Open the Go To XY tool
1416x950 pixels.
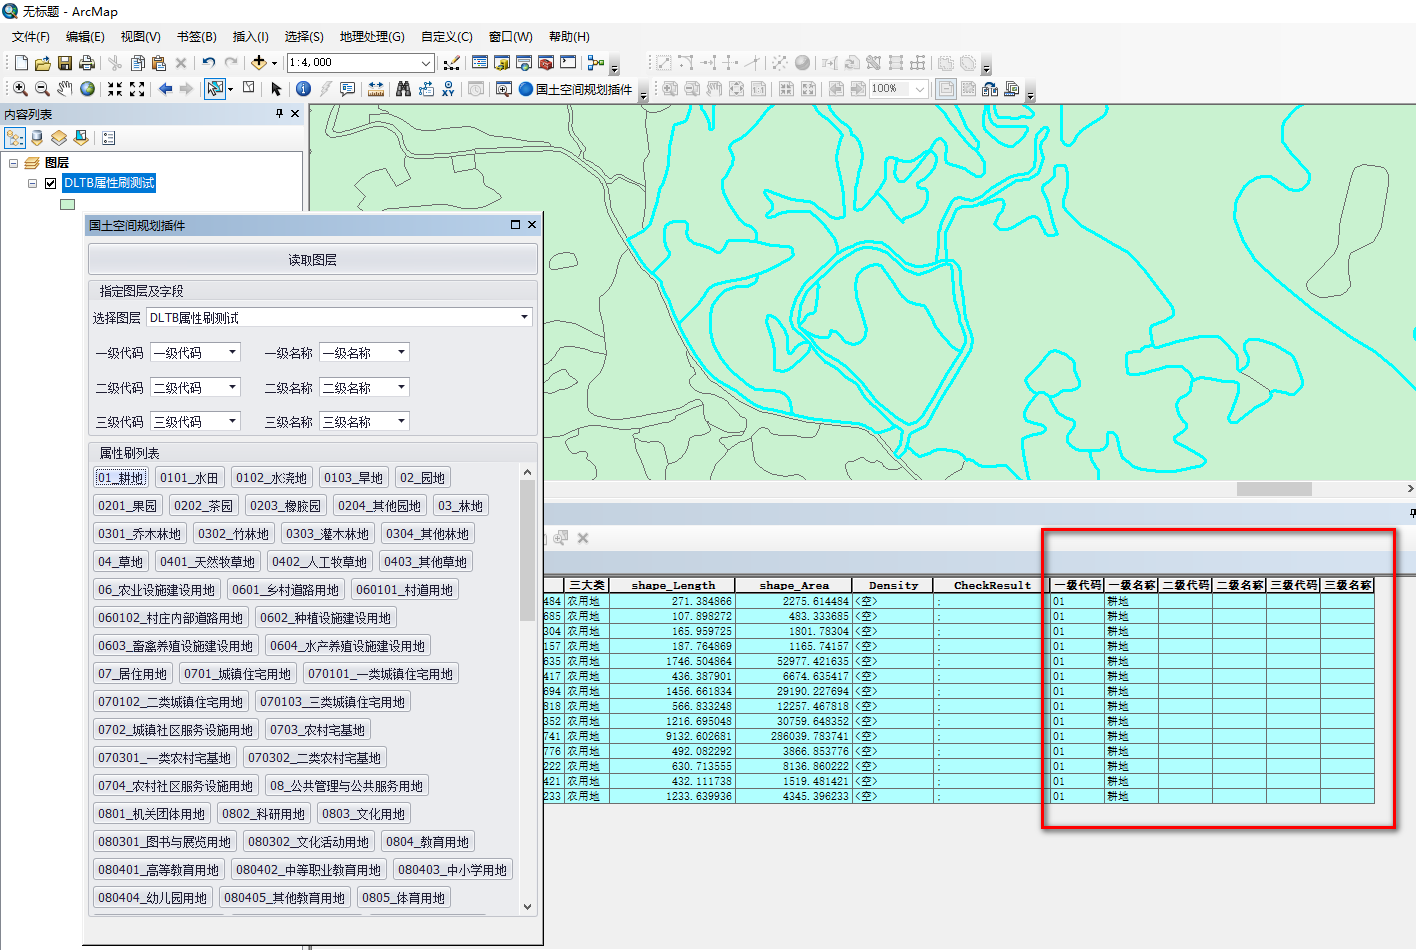(448, 89)
